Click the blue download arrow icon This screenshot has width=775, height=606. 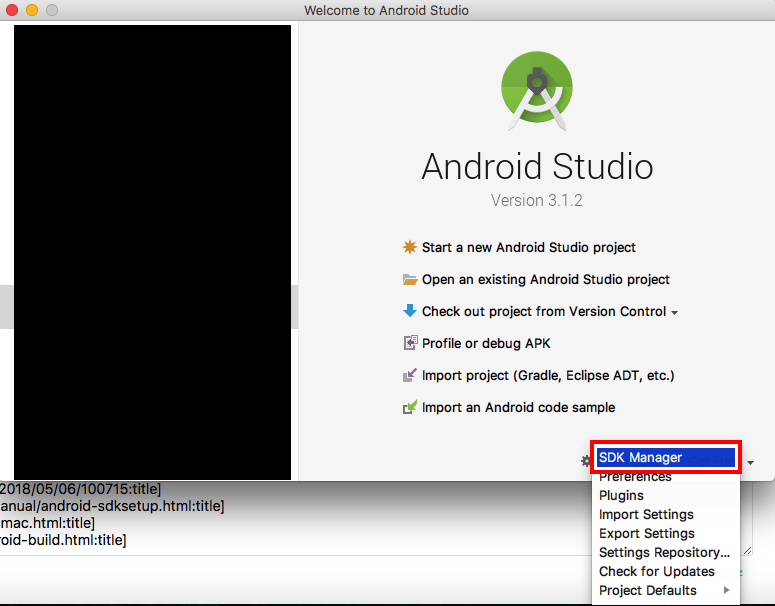coord(410,311)
